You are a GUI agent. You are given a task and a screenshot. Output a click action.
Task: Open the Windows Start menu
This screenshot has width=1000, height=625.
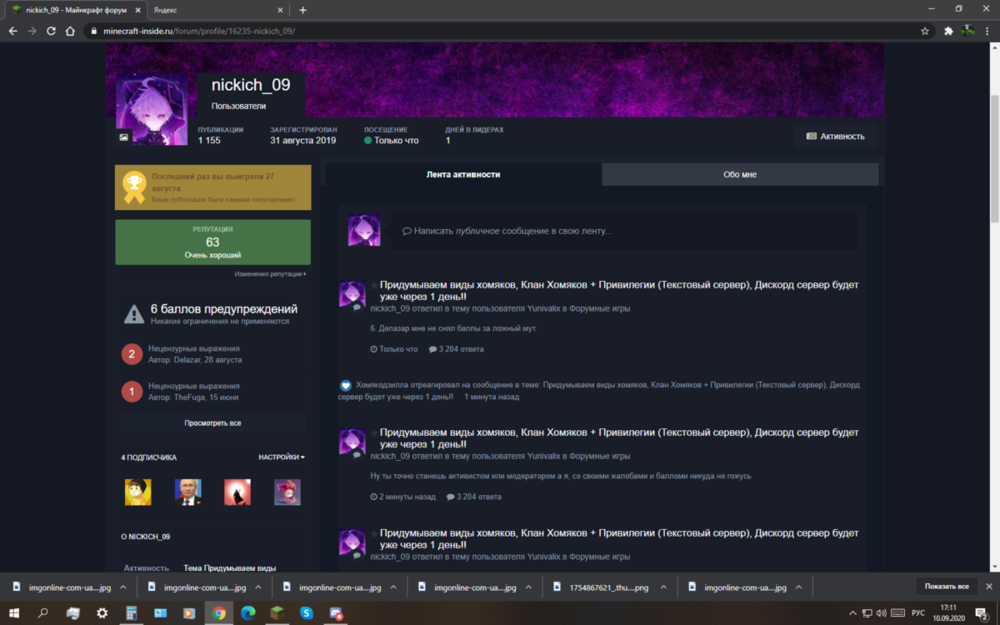coord(13,613)
